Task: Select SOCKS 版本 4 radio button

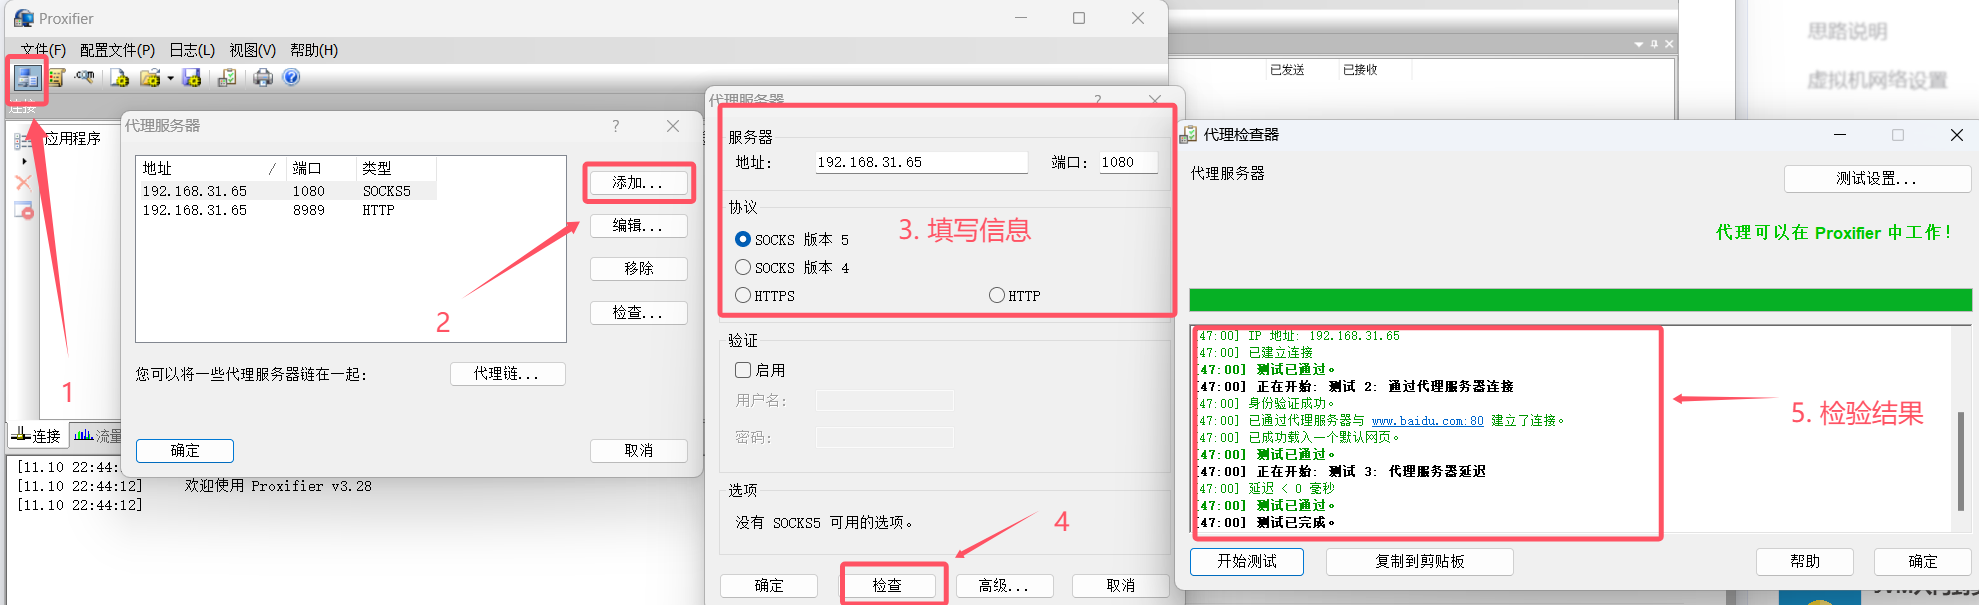Action: [743, 267]
